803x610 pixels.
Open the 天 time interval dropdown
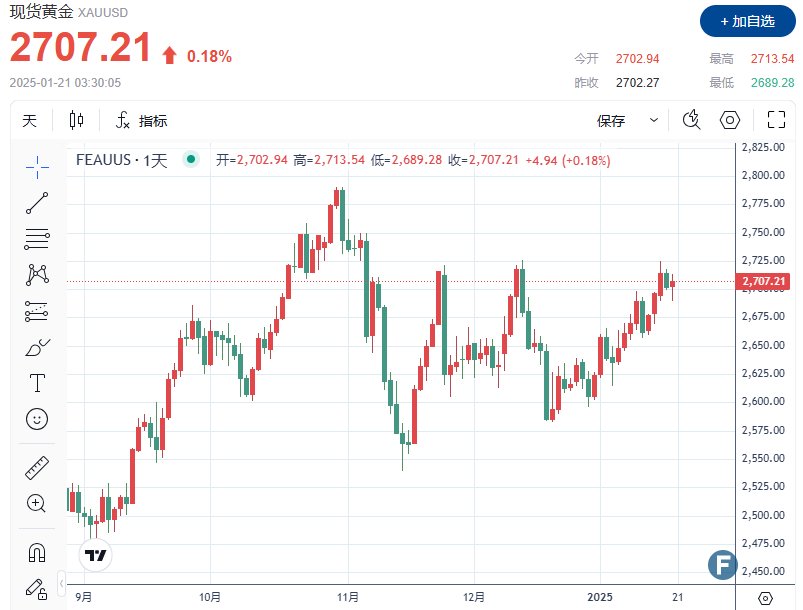tap(30, 121)
